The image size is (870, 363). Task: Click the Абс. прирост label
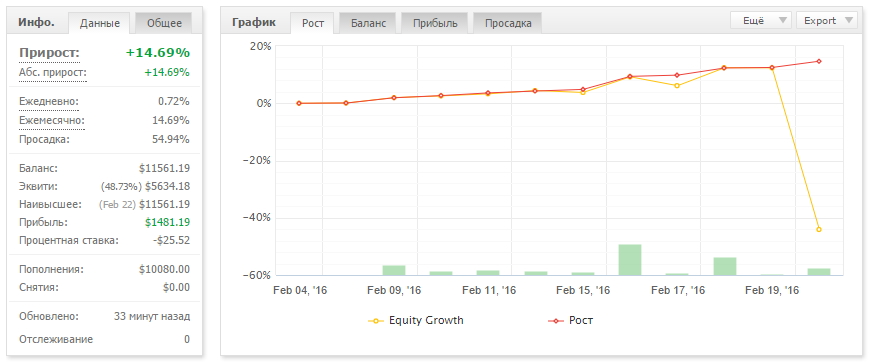click(53, 73)
